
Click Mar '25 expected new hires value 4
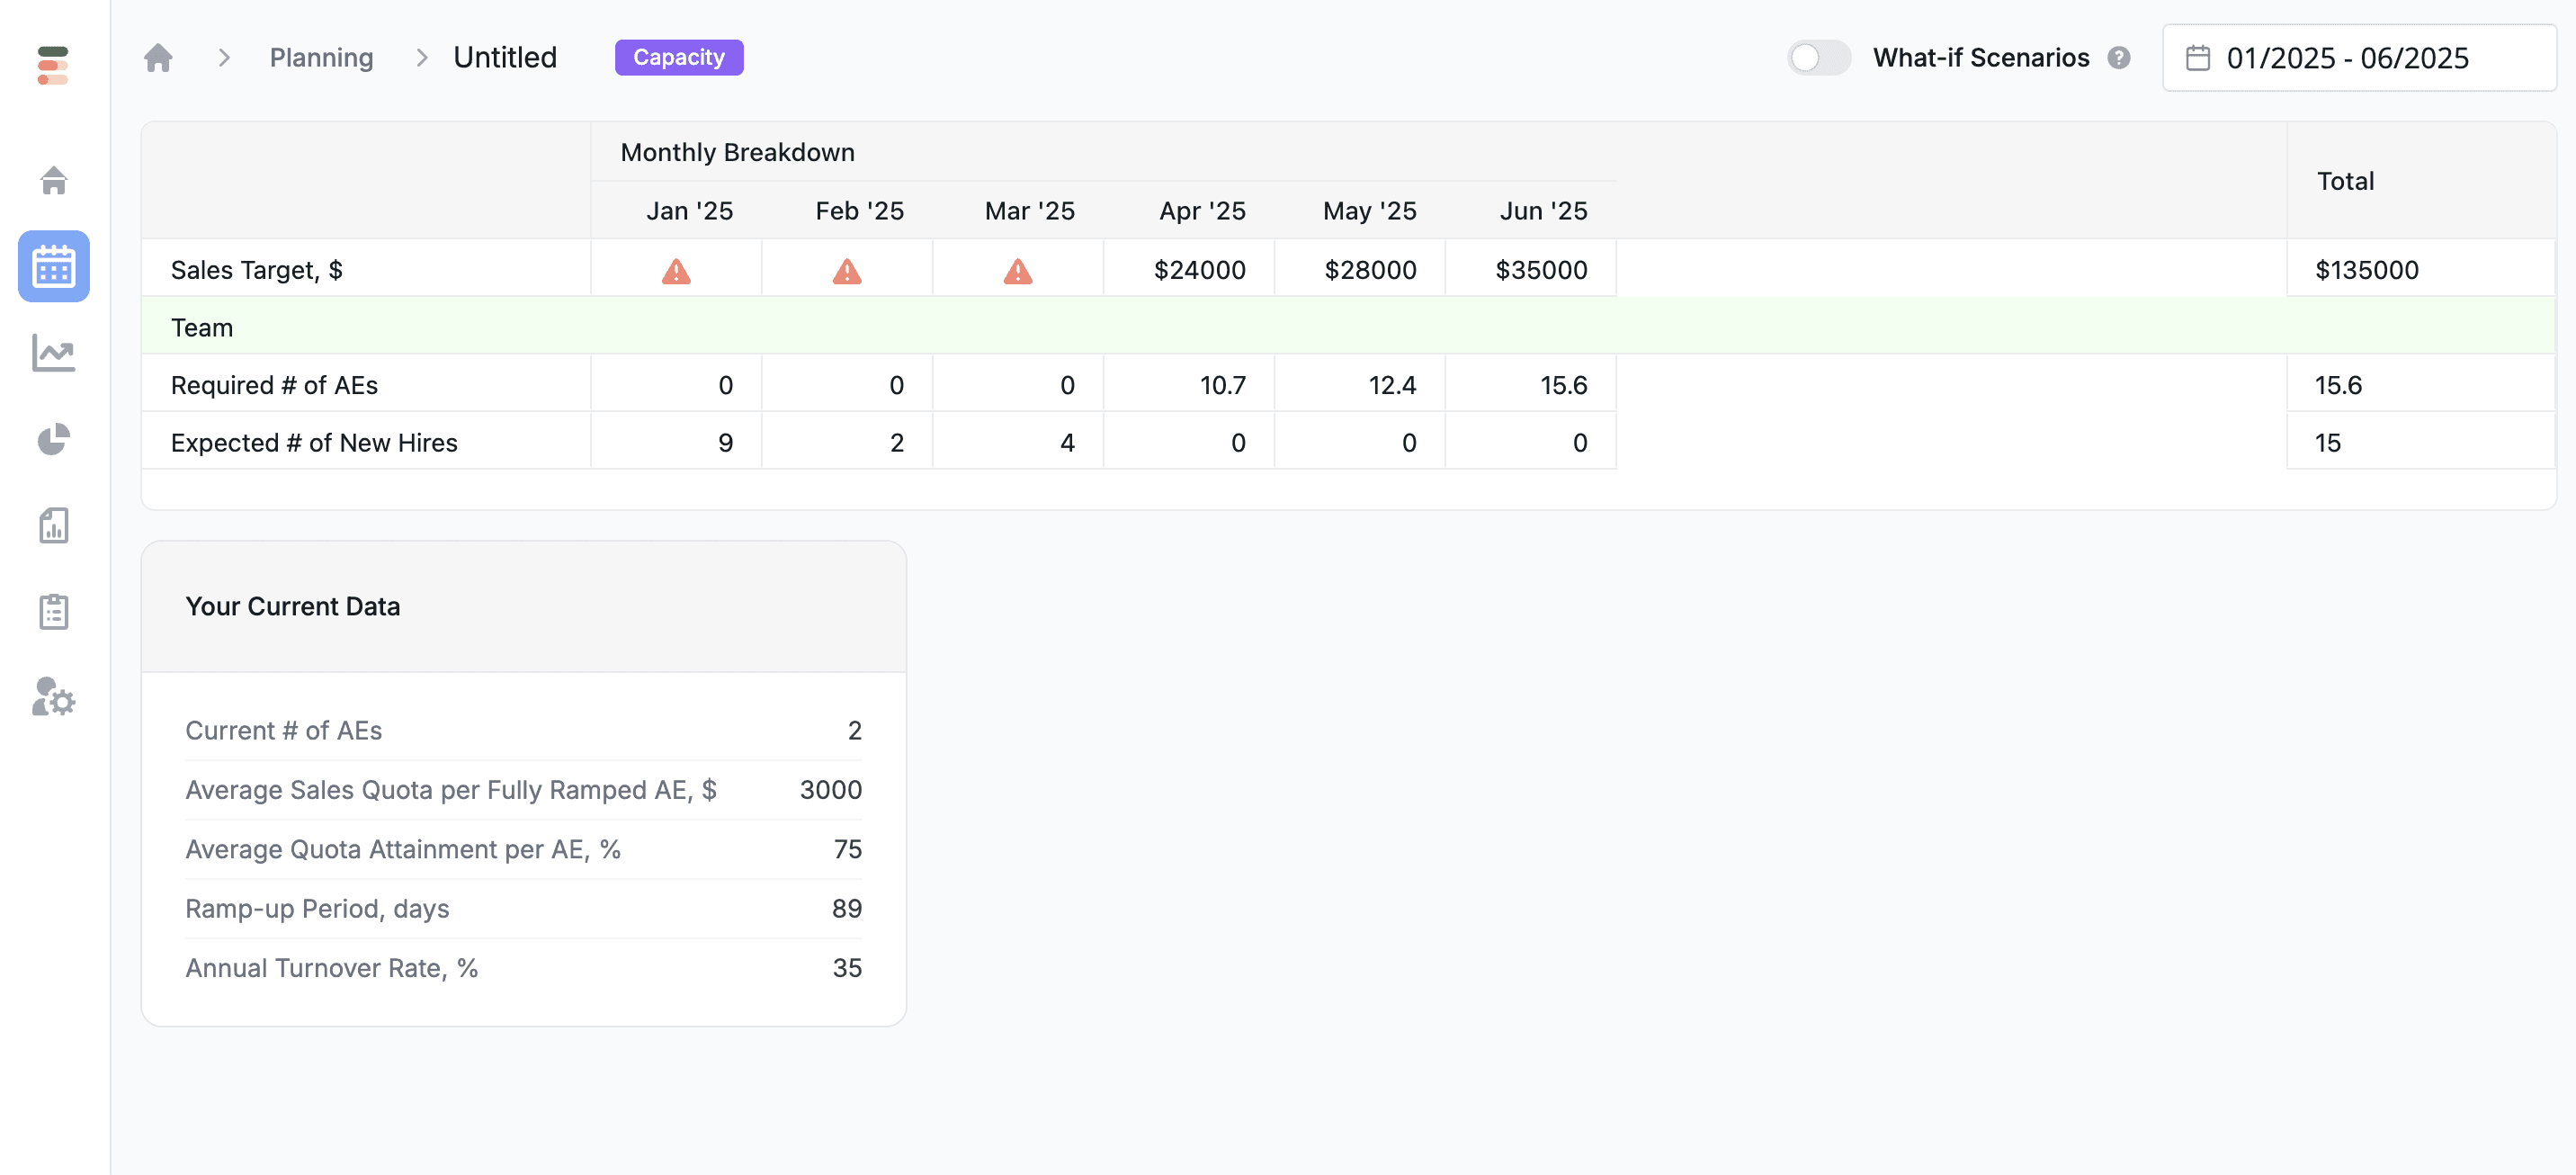1067,443
